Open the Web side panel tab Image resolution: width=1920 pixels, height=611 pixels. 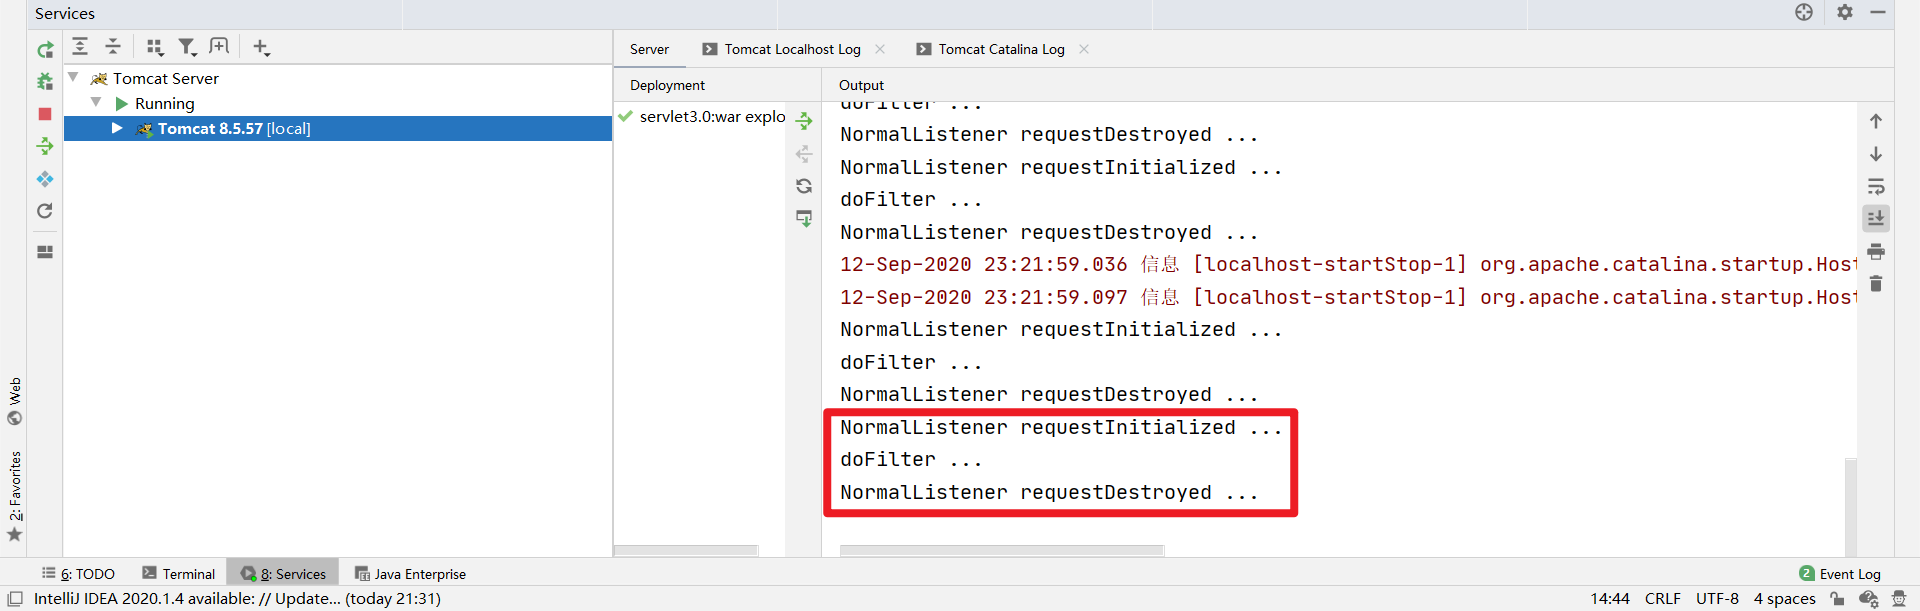pyautogui.click(x=14, y=401)
